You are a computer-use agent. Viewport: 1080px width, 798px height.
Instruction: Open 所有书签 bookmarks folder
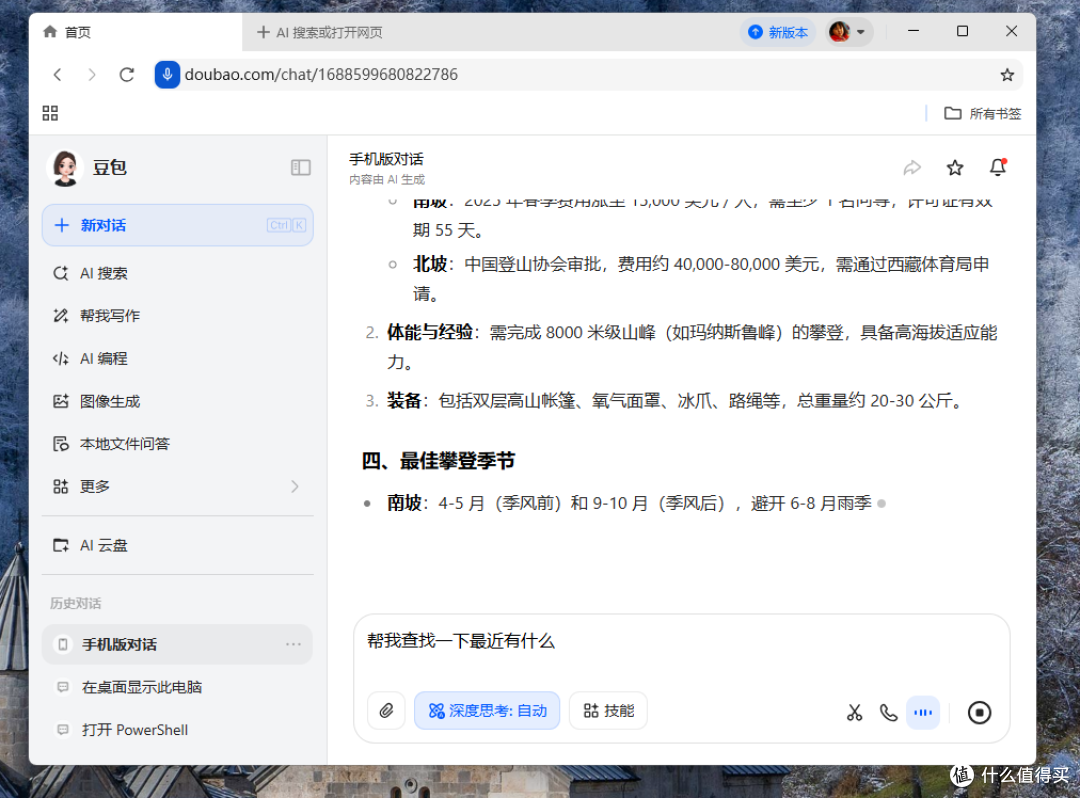tap(982, 114)
